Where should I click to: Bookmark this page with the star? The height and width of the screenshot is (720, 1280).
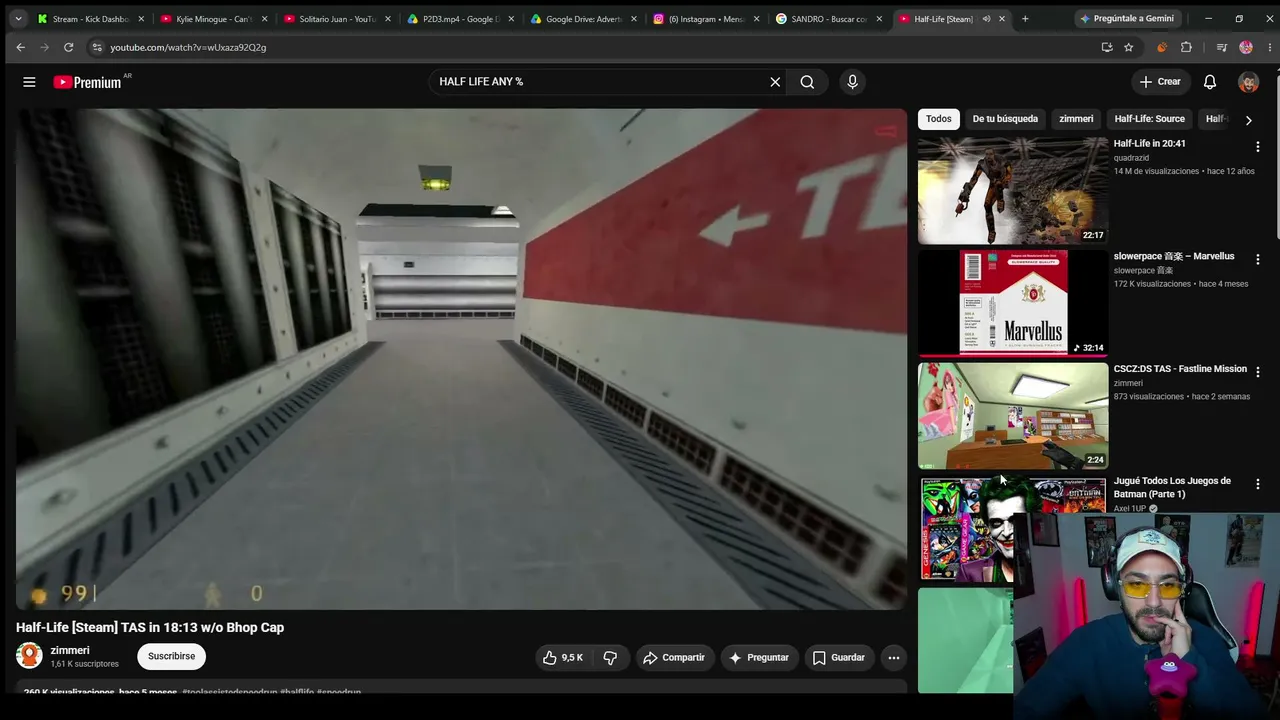1128,47
